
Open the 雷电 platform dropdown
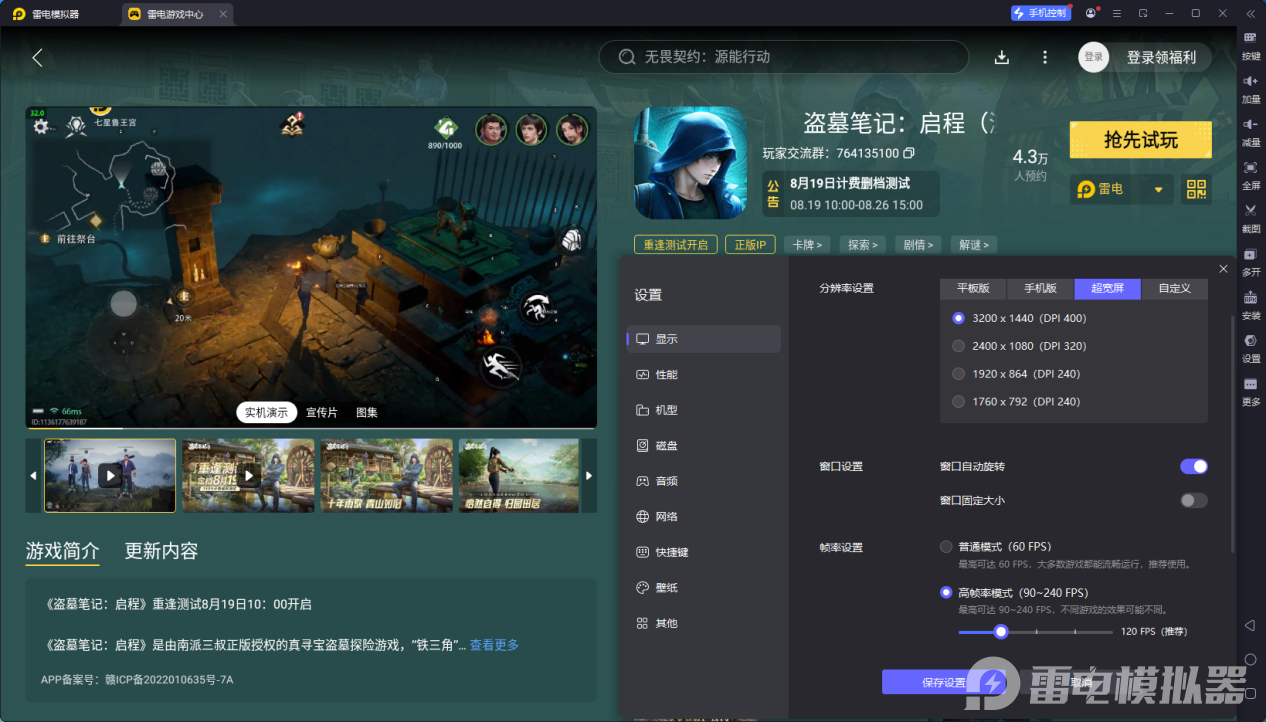tap(1121, 189)
